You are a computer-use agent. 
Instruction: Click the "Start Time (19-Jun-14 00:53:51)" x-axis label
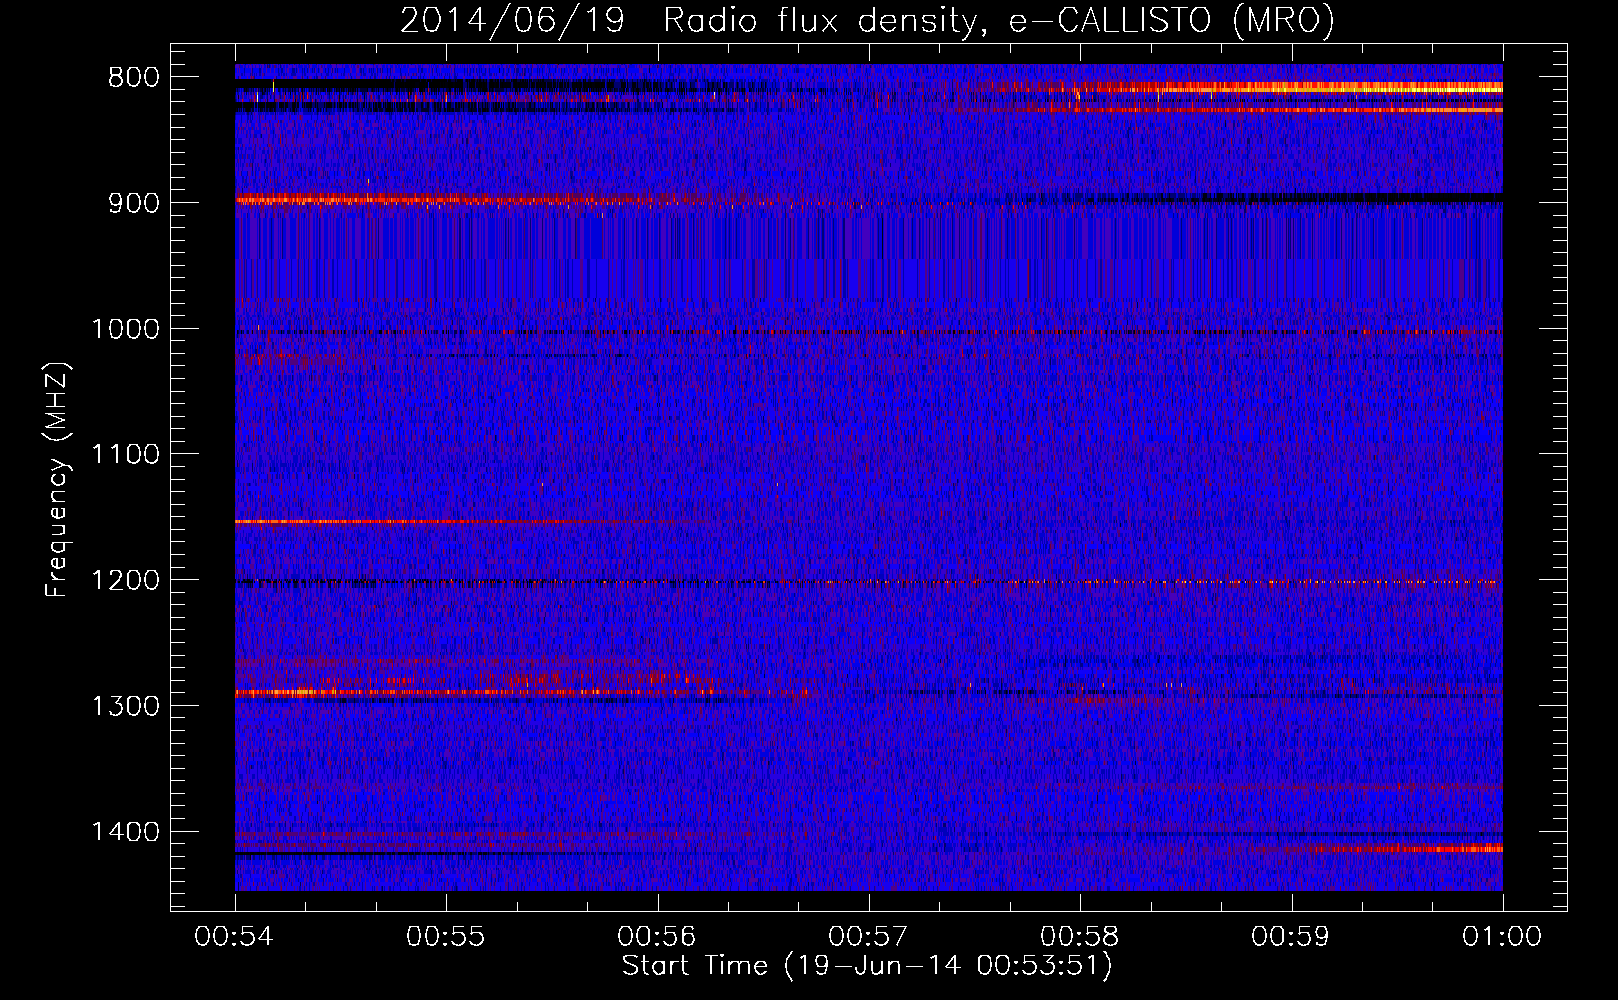tap(867, 966)
